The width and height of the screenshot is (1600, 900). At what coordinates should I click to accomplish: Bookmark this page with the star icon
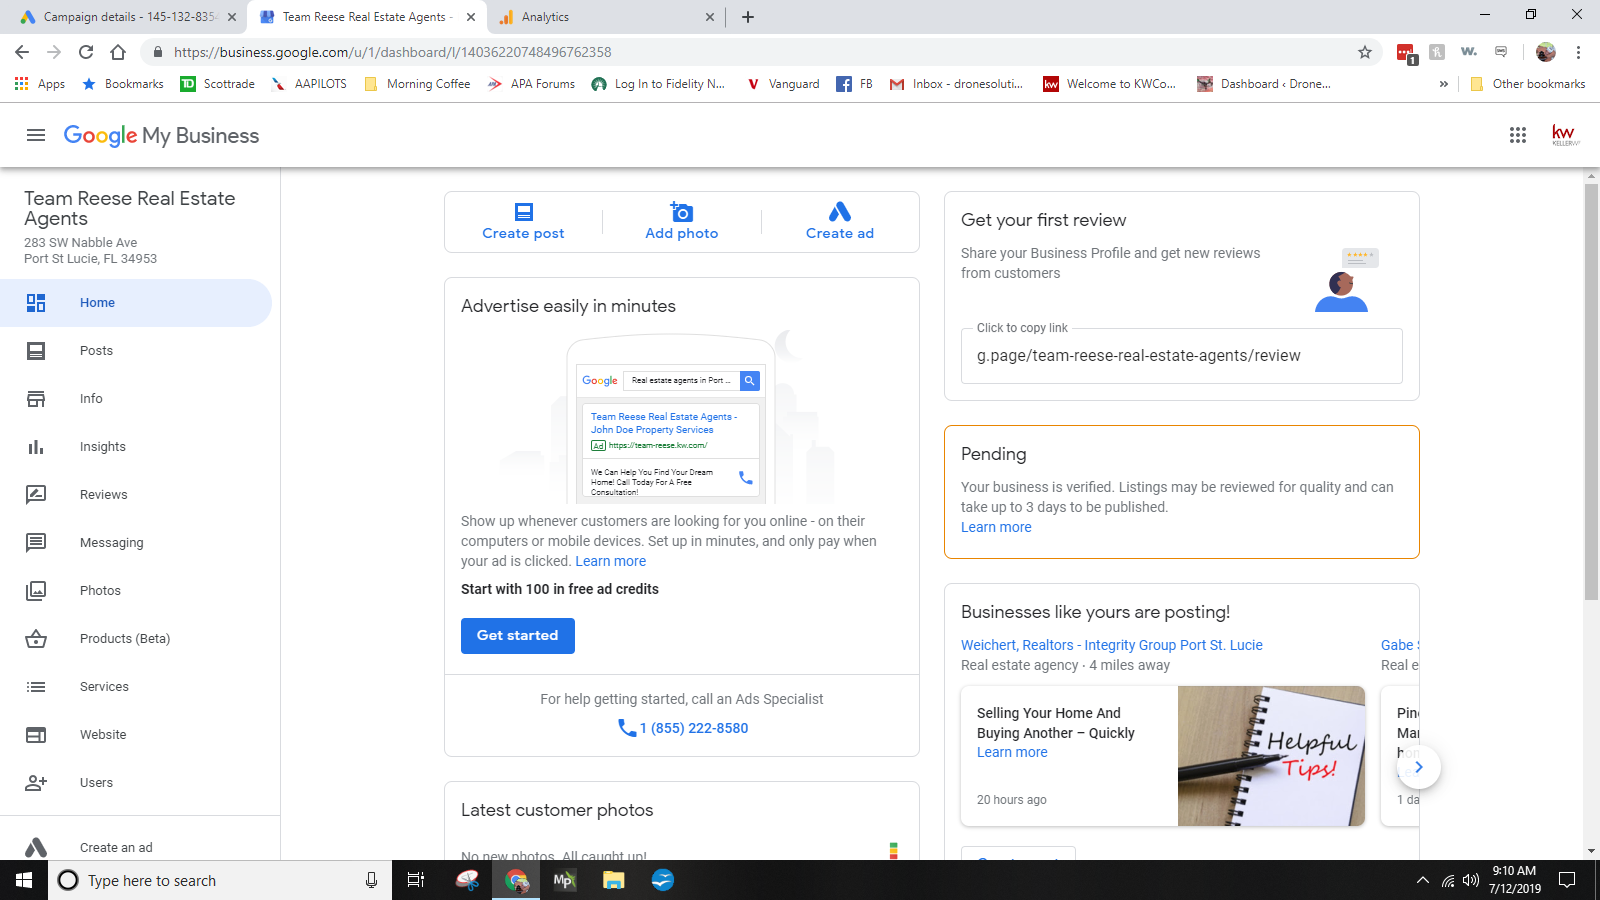pos(1364,52)
